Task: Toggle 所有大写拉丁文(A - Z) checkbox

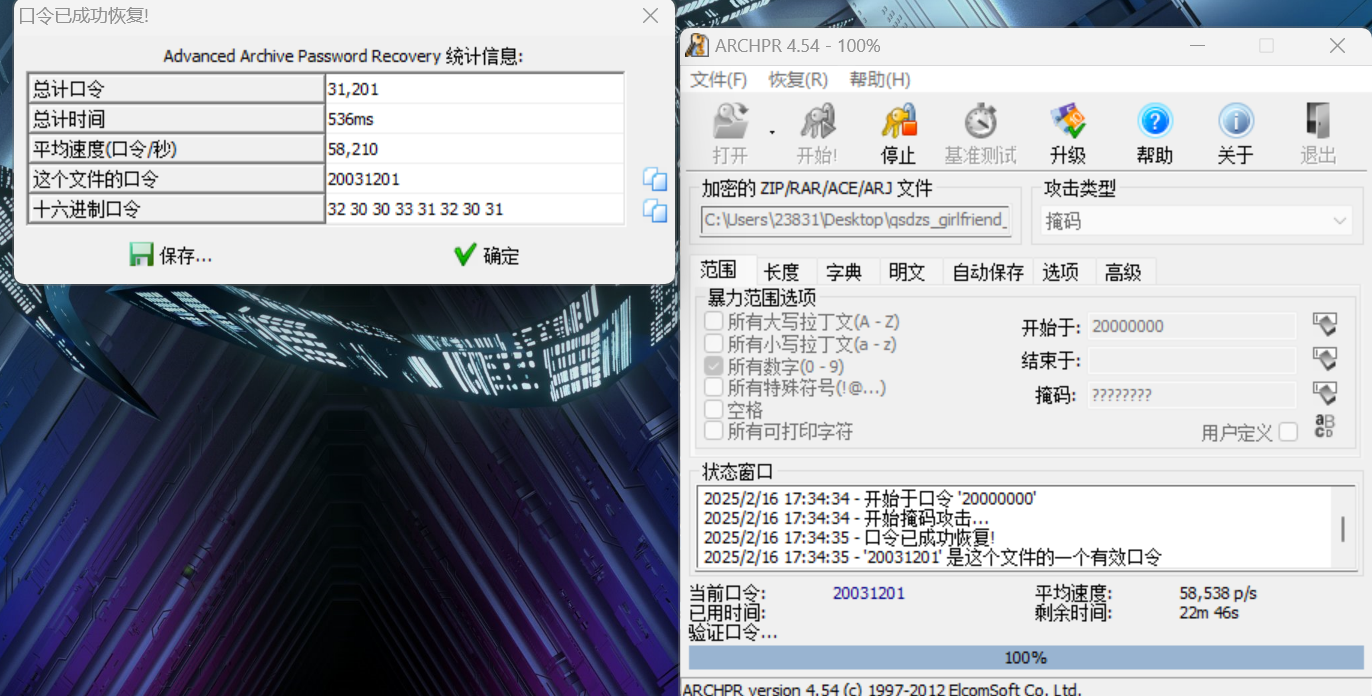Action: tap(714, 322)
